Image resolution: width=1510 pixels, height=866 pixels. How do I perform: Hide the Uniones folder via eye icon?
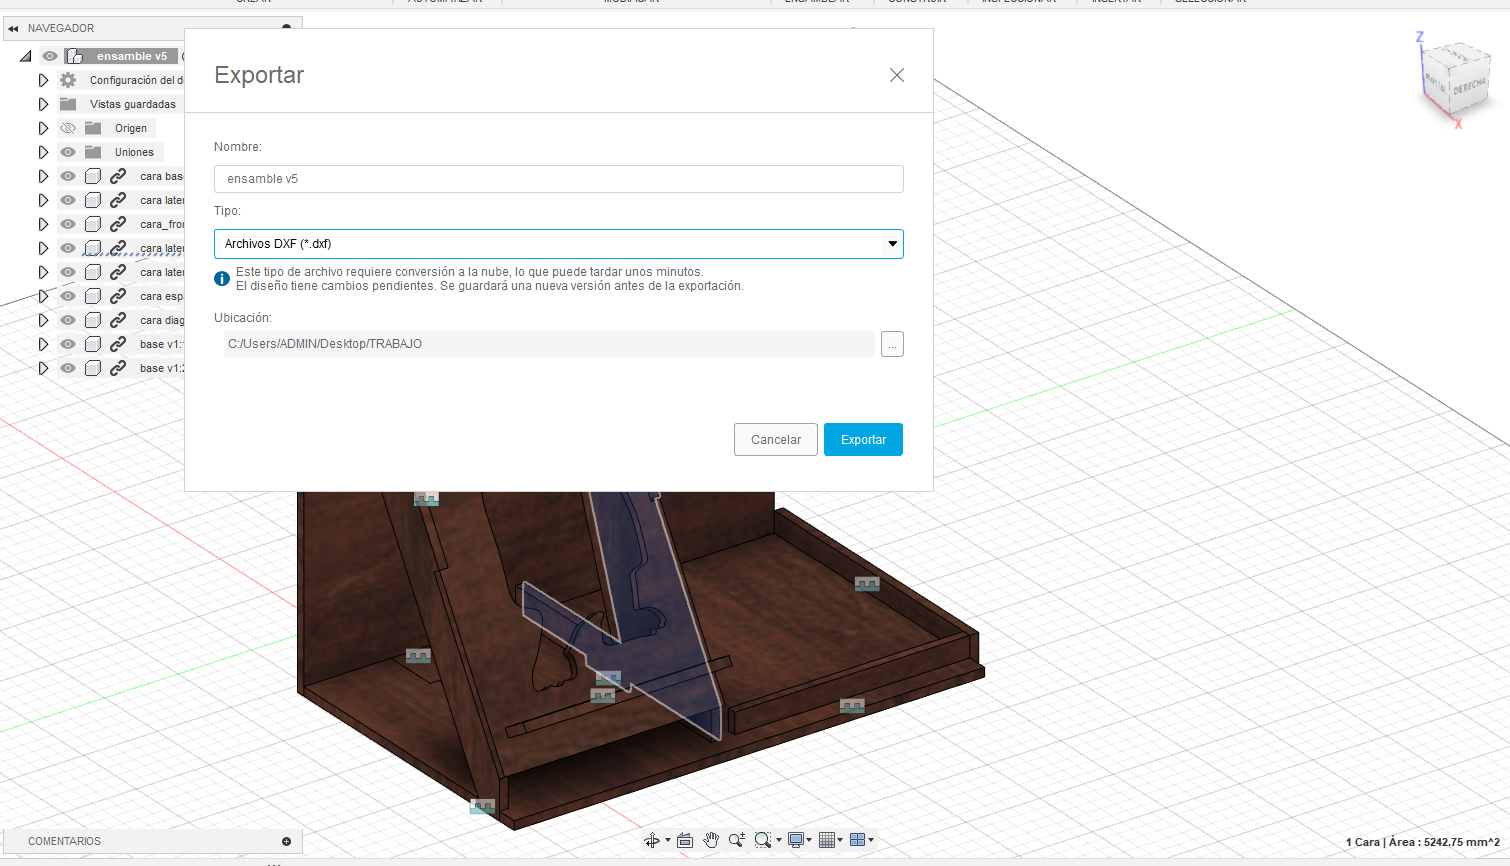coord(68,152)
